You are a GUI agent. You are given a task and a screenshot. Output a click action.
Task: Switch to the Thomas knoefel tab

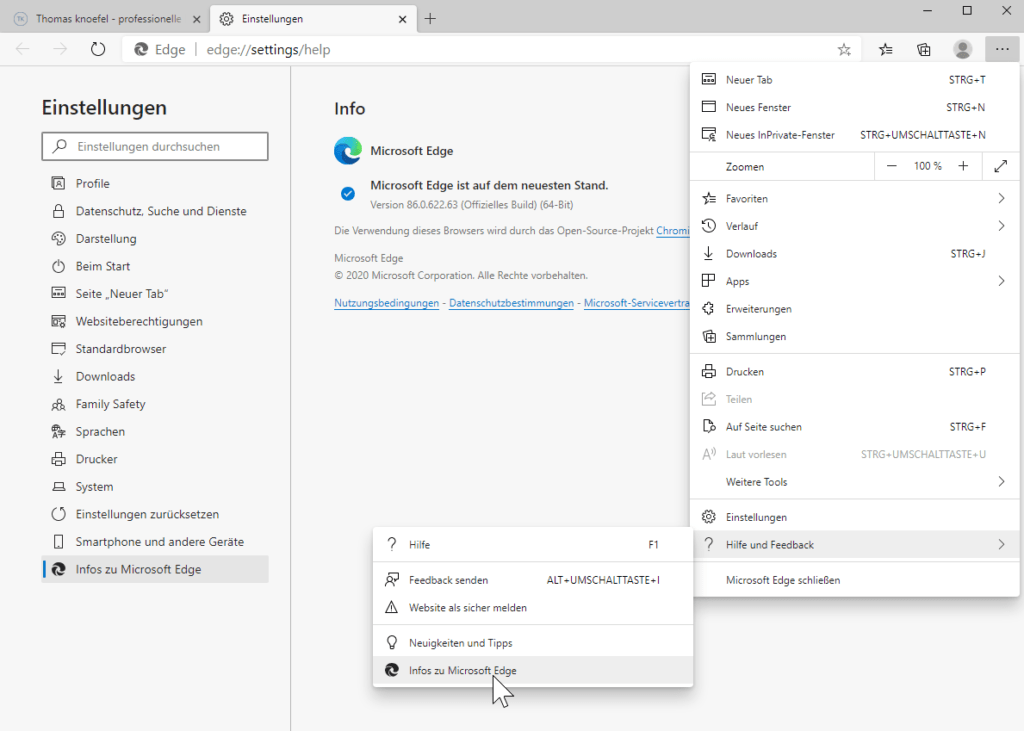point(108,19)
